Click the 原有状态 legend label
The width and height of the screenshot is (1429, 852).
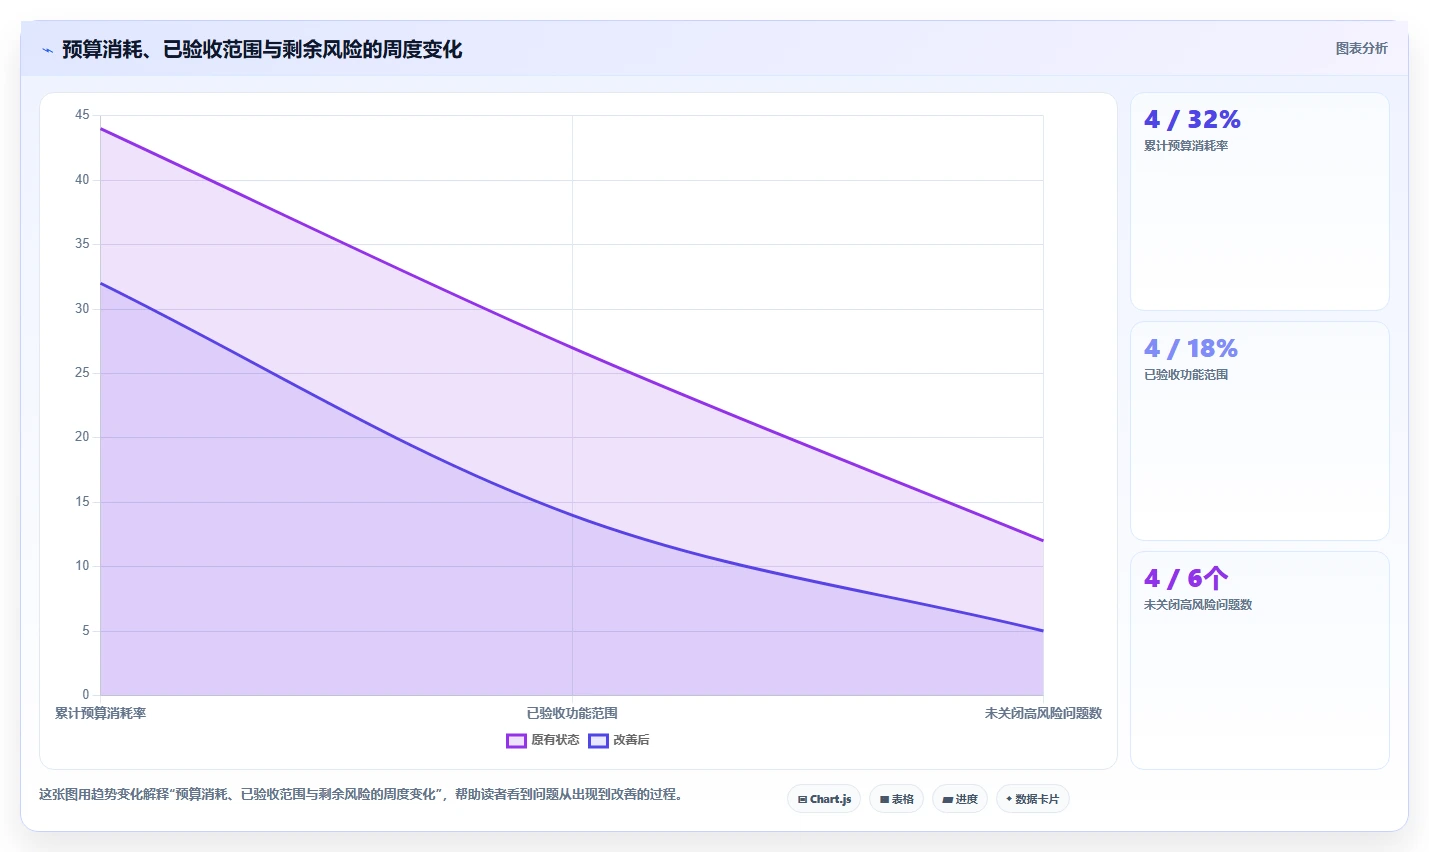555,740
